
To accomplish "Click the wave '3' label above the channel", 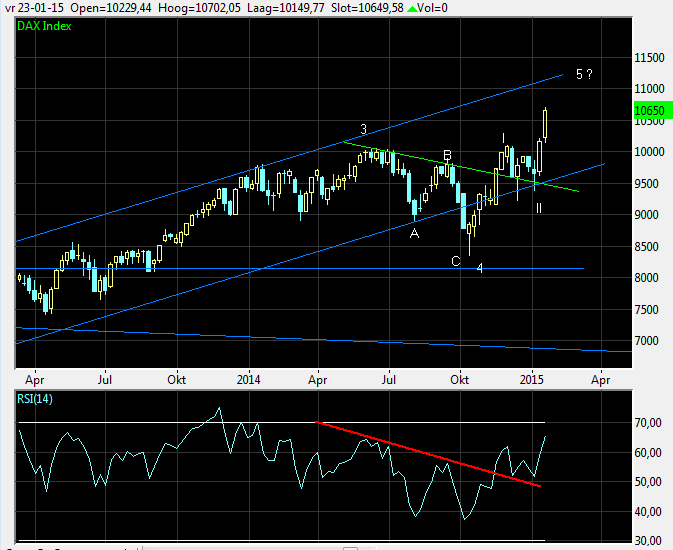I will click(364, 128).
